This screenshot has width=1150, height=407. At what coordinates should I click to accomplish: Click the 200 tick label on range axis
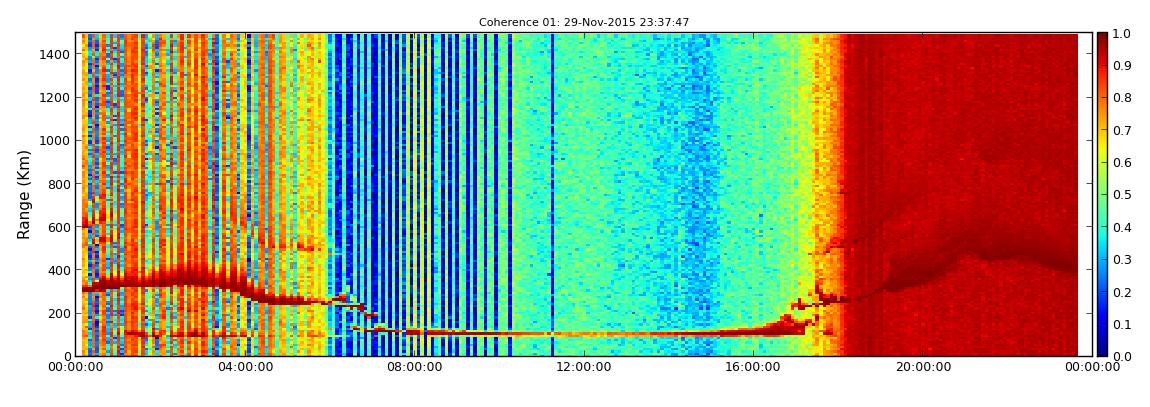(59, 313)
